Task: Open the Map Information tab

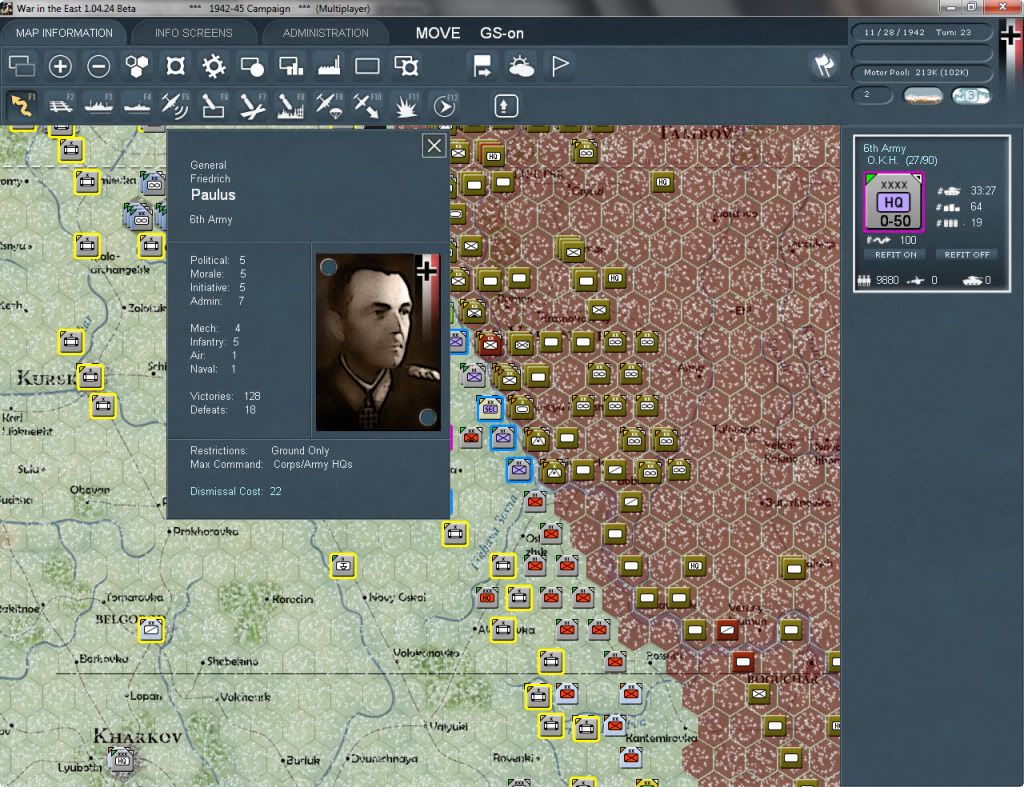Action: [x=64, y=33]
